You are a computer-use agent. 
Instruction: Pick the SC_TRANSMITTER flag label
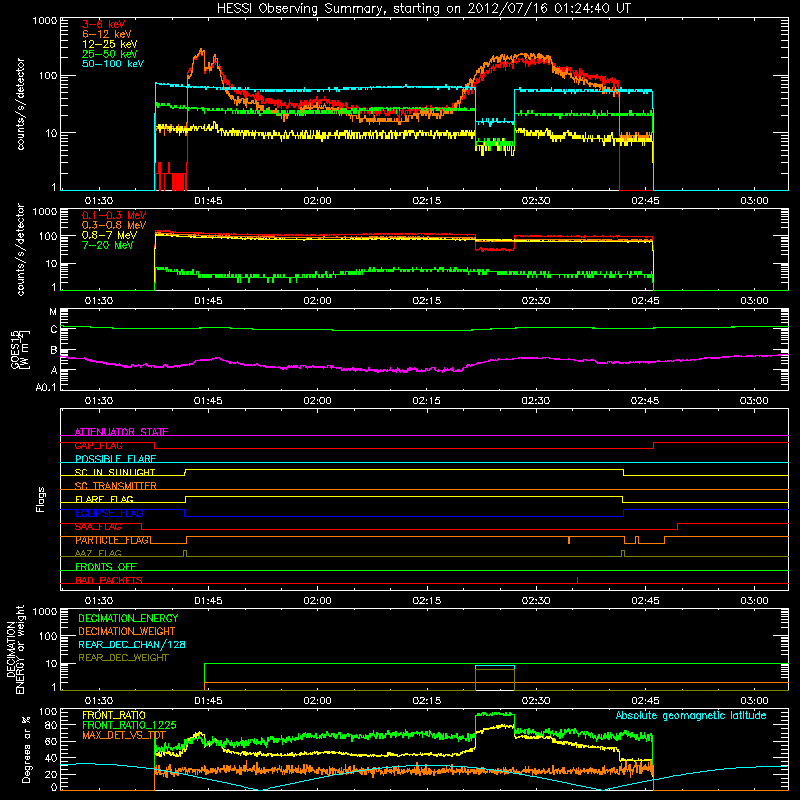(115, 486)
